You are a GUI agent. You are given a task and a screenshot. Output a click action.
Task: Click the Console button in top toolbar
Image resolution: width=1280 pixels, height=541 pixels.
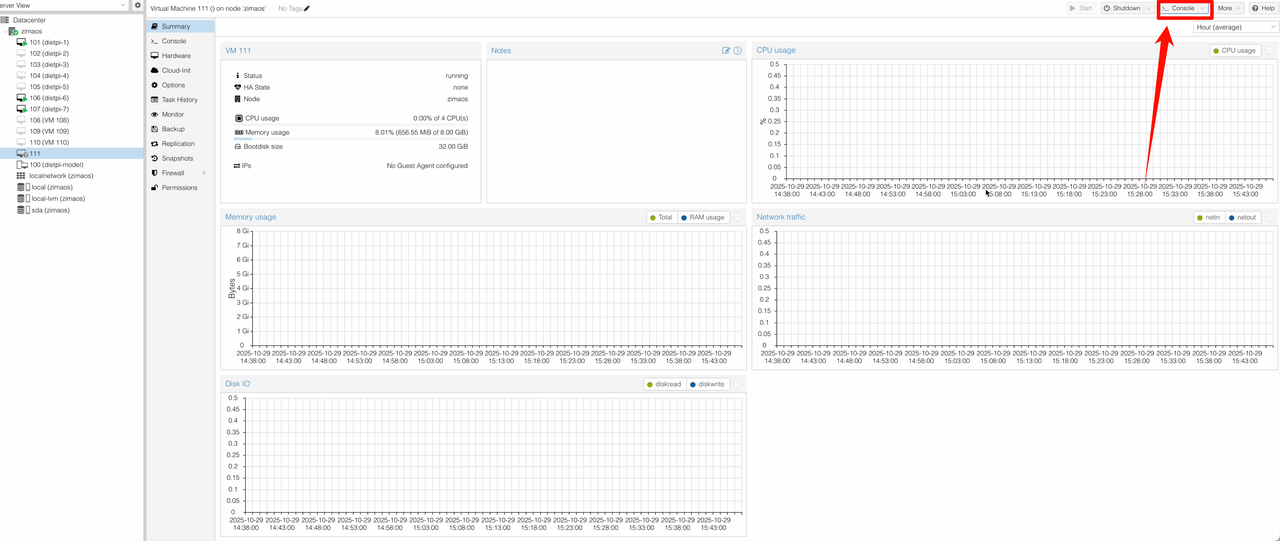(x=1180, y=8)
